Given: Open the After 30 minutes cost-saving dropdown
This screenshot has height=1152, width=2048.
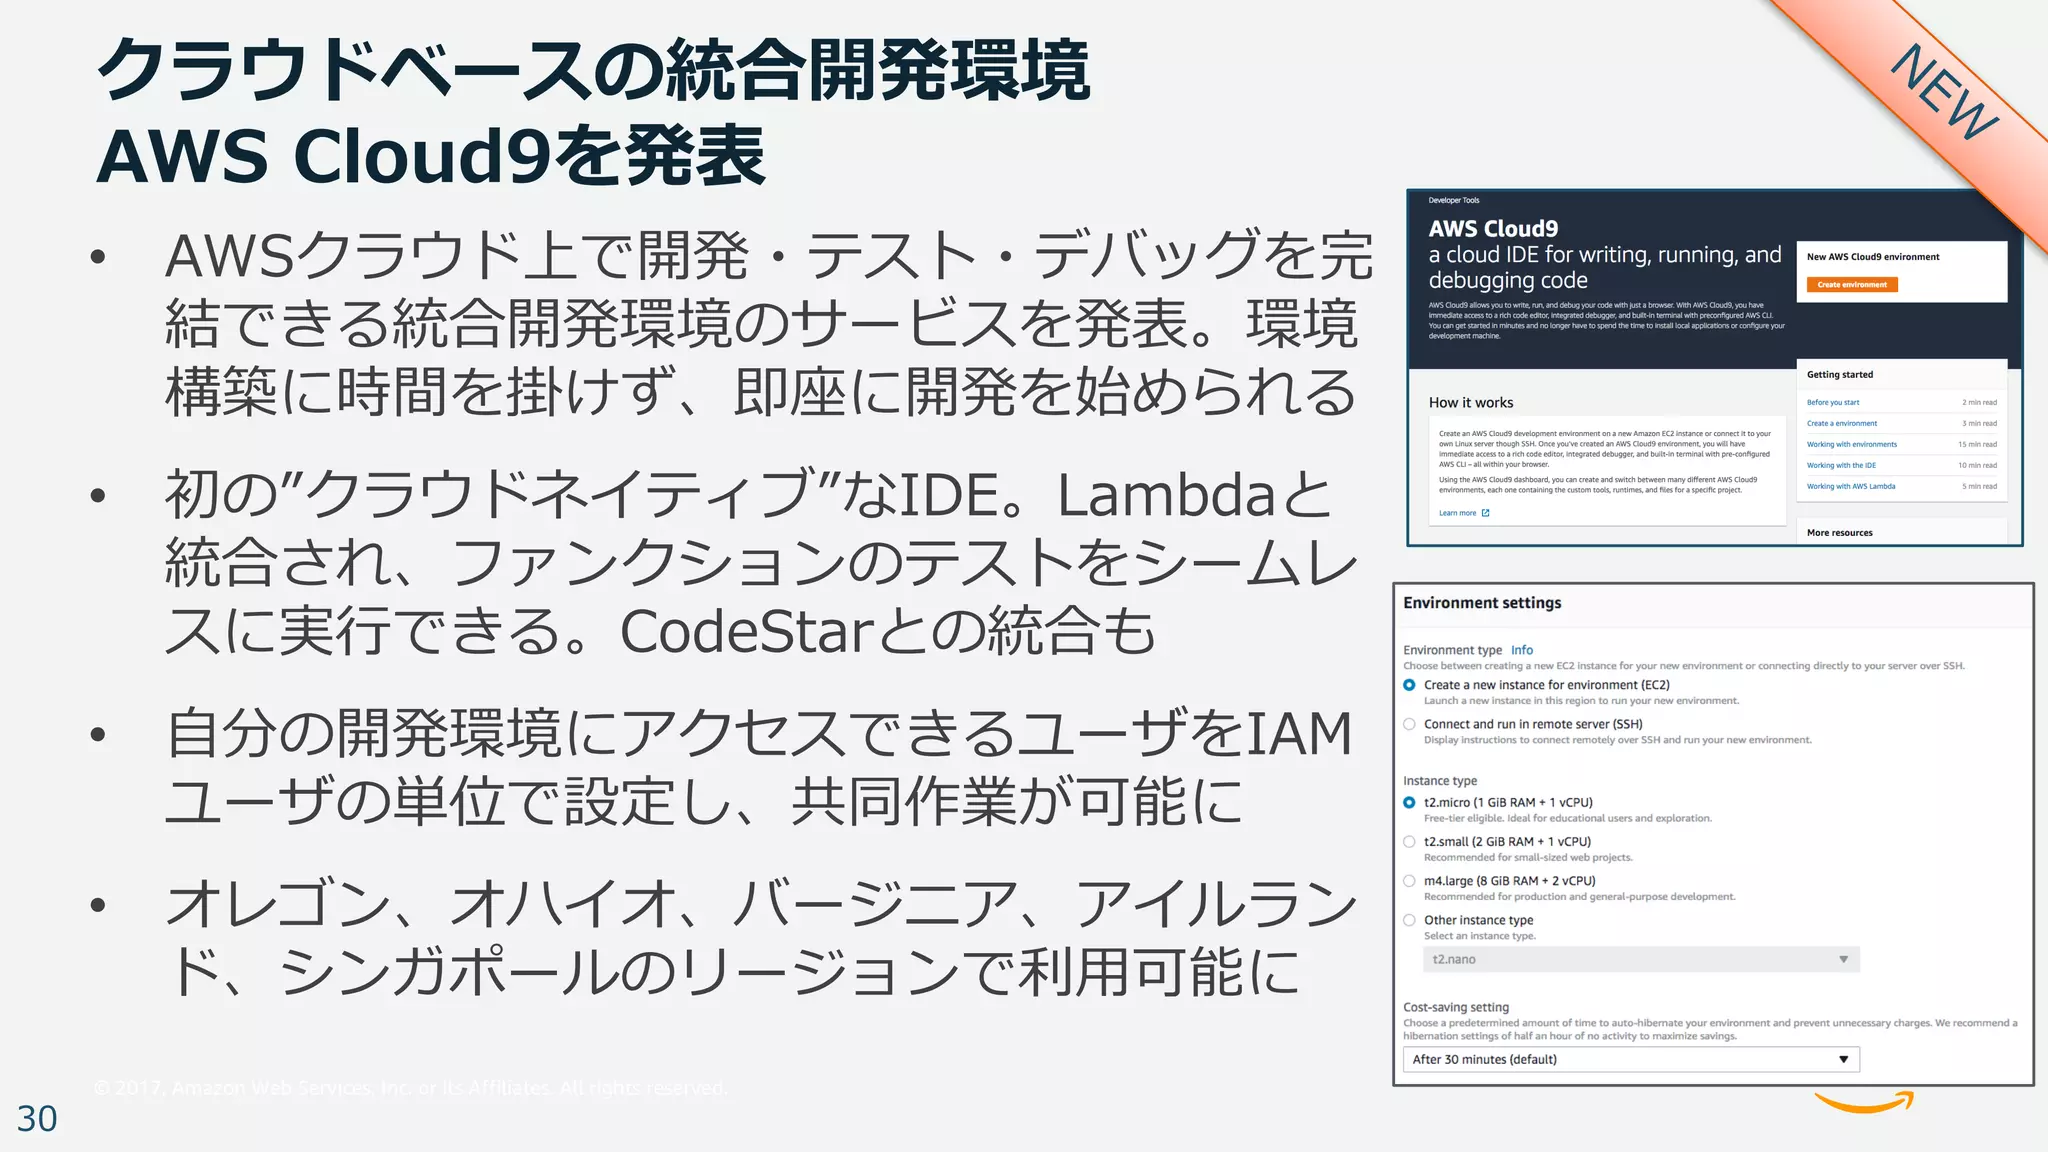Looking at the screenshot, I should (x=1630, y=1059).
